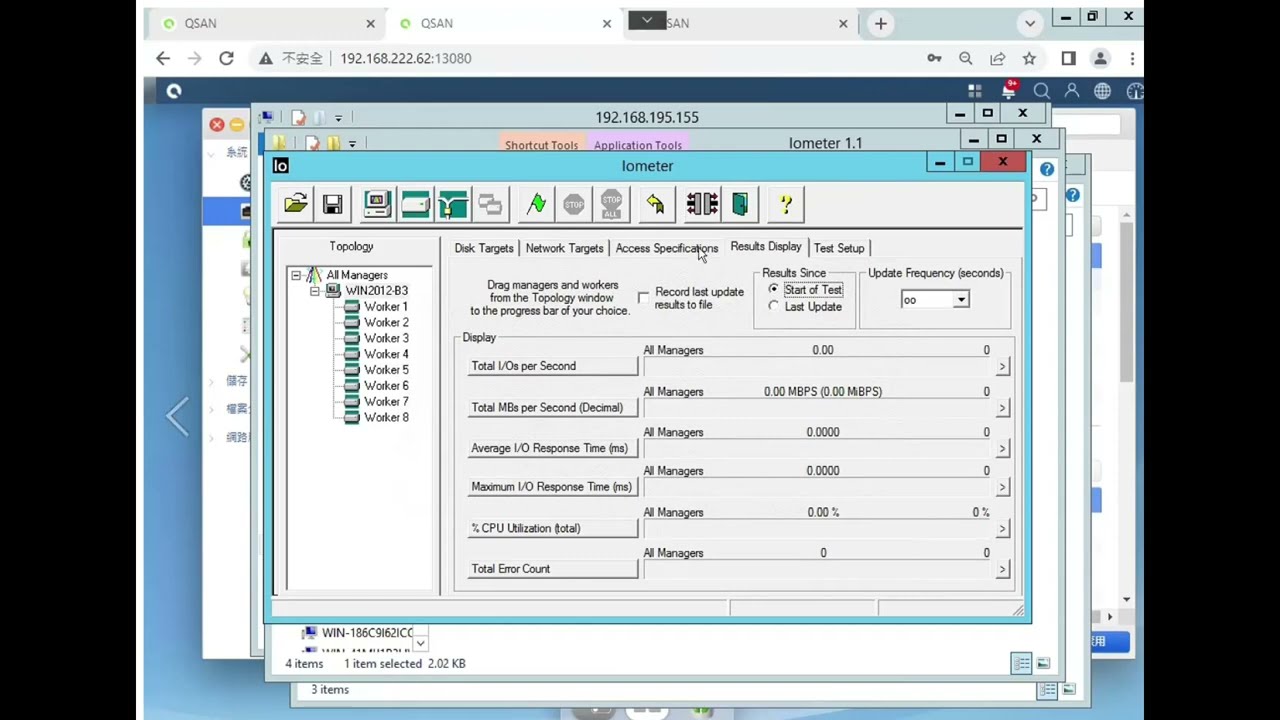Click % CPU Utilization (total) button
The image size is (1280, 720).
552,528
